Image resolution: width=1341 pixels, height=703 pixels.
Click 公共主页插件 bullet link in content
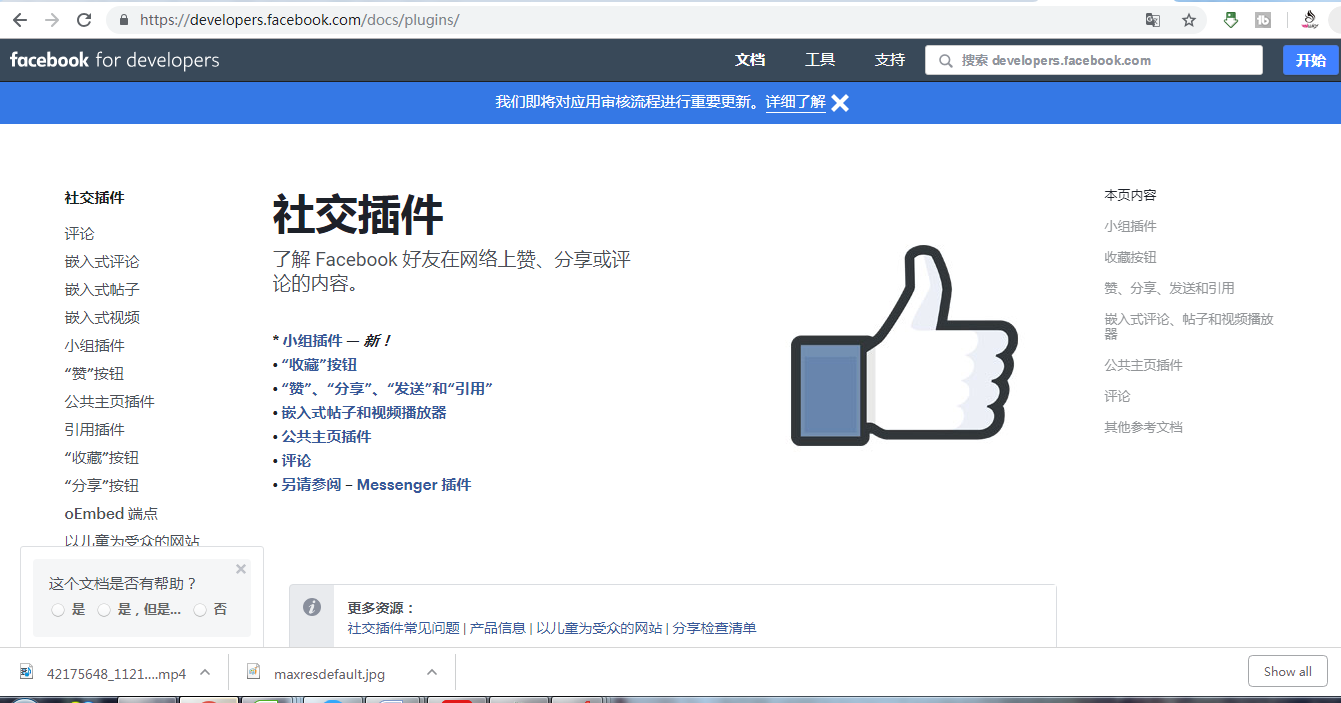326,436
